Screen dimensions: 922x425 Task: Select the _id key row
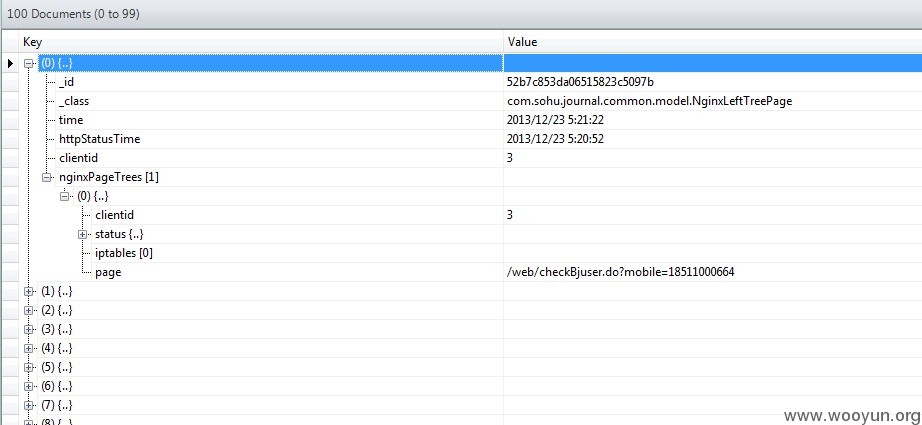coord(66,82)
